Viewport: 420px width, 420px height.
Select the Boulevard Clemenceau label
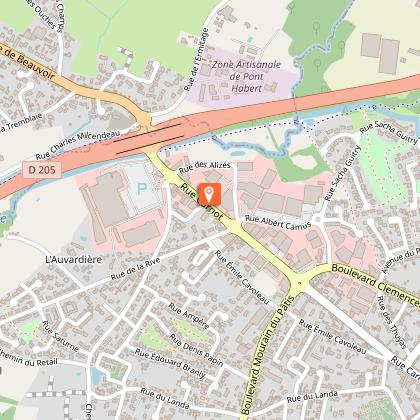click(375, 285)
